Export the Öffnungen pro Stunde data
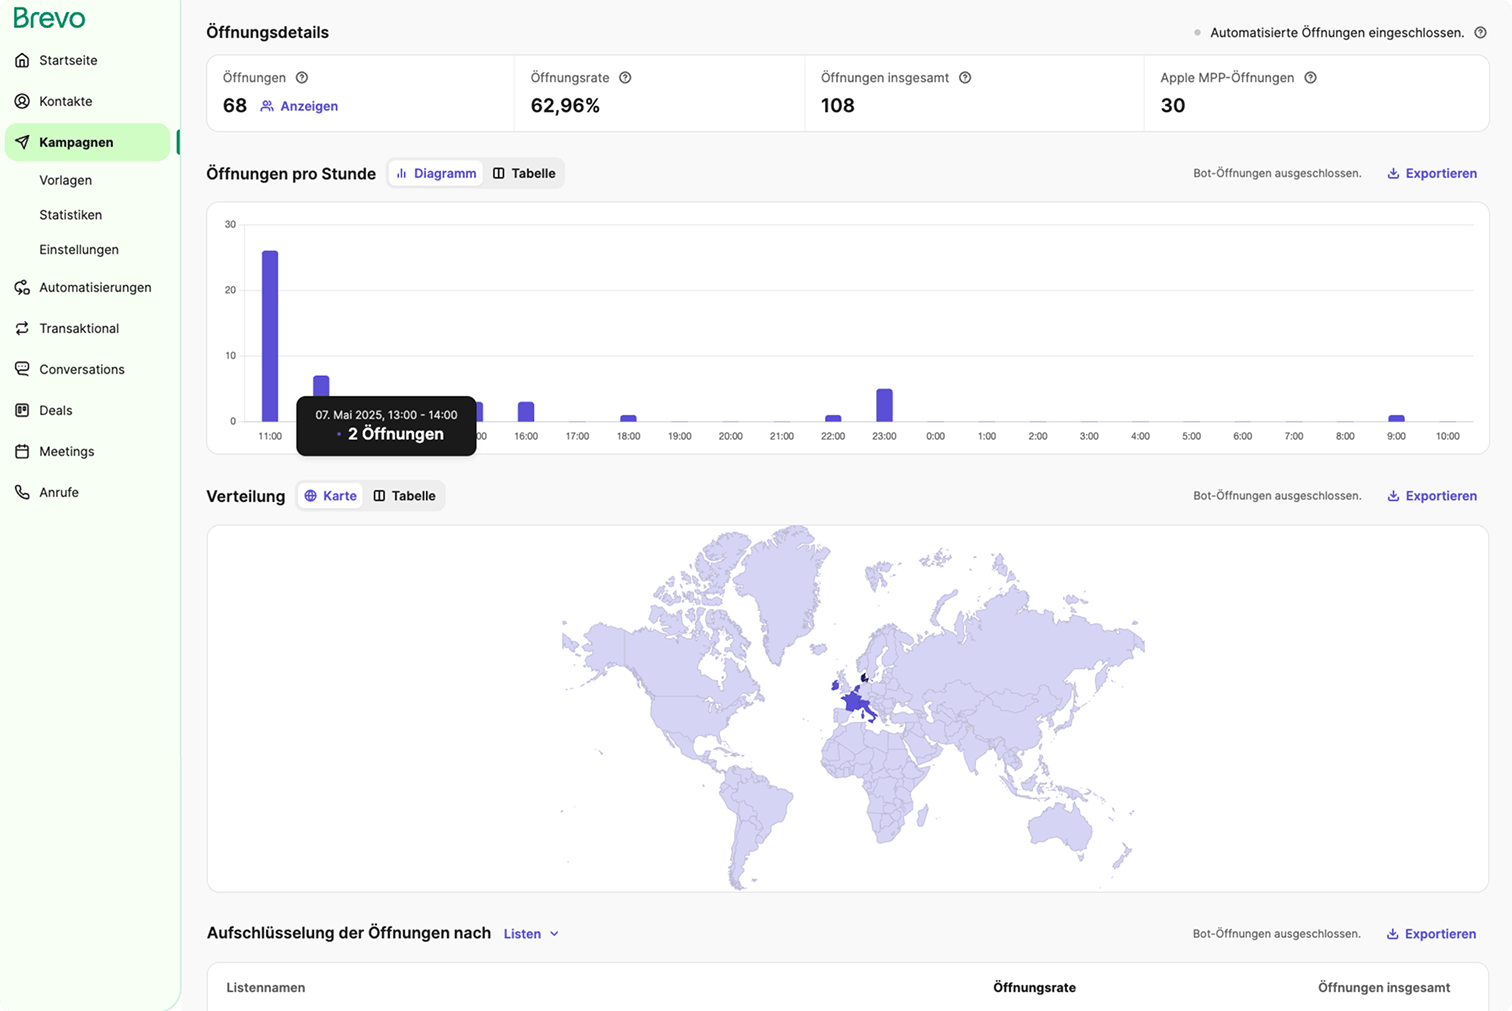1512x1011 pixels. (1432, 174)
